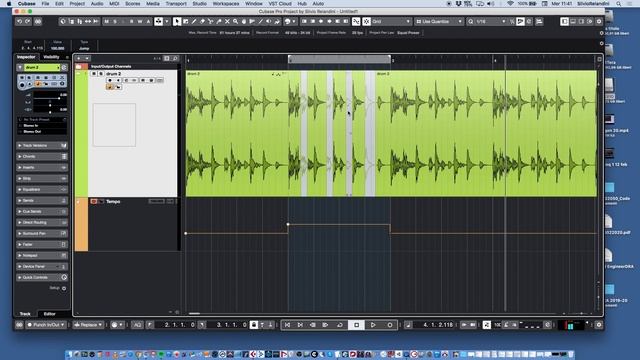This screenshot has width=640, height=360.
Task: Click the transport Rewind button
Action: (x=313, y=325)
